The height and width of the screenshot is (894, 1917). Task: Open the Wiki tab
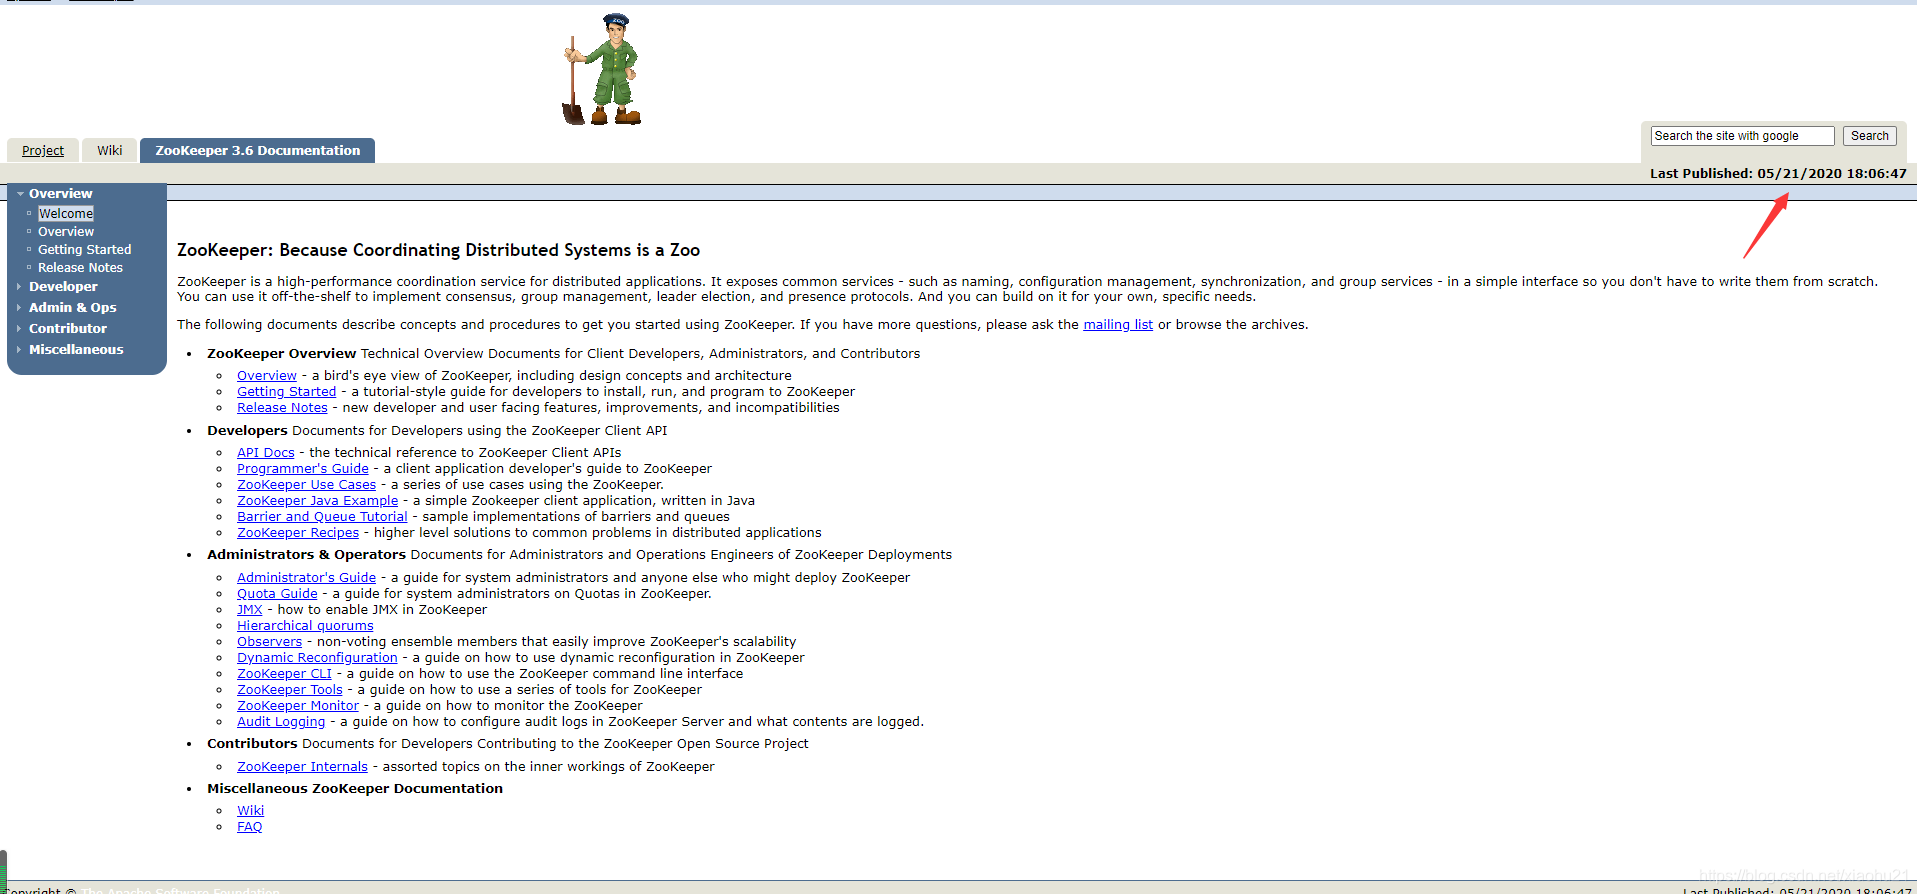[110, 151]
